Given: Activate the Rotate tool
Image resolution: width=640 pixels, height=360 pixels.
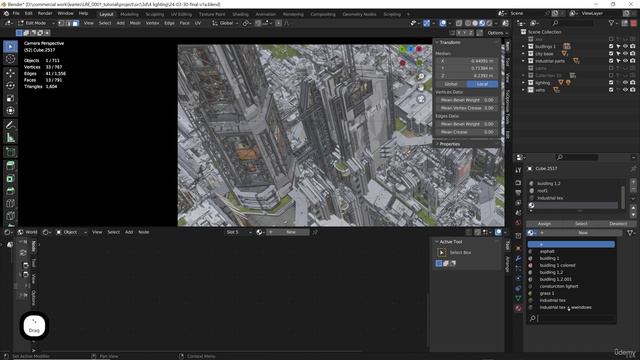Looking at the screenshot, I should [10, 86].
